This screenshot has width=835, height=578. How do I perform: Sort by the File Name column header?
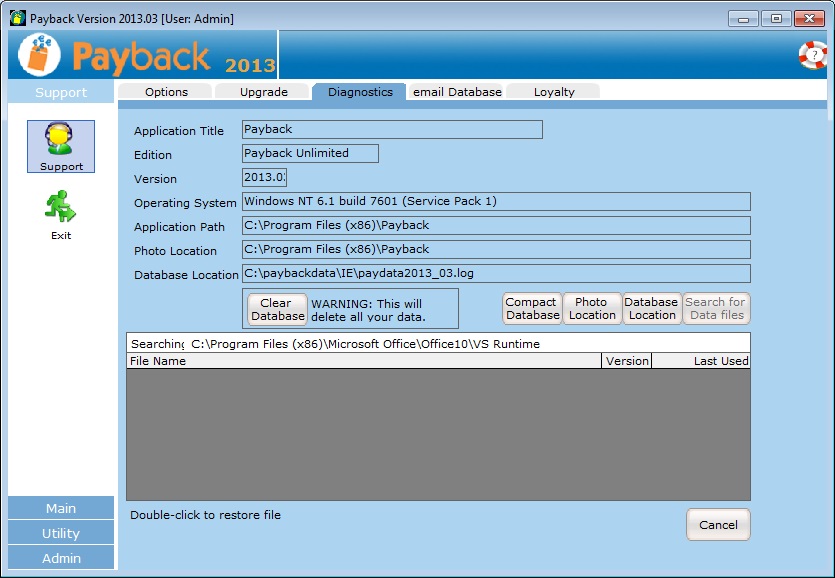[364, 361]
